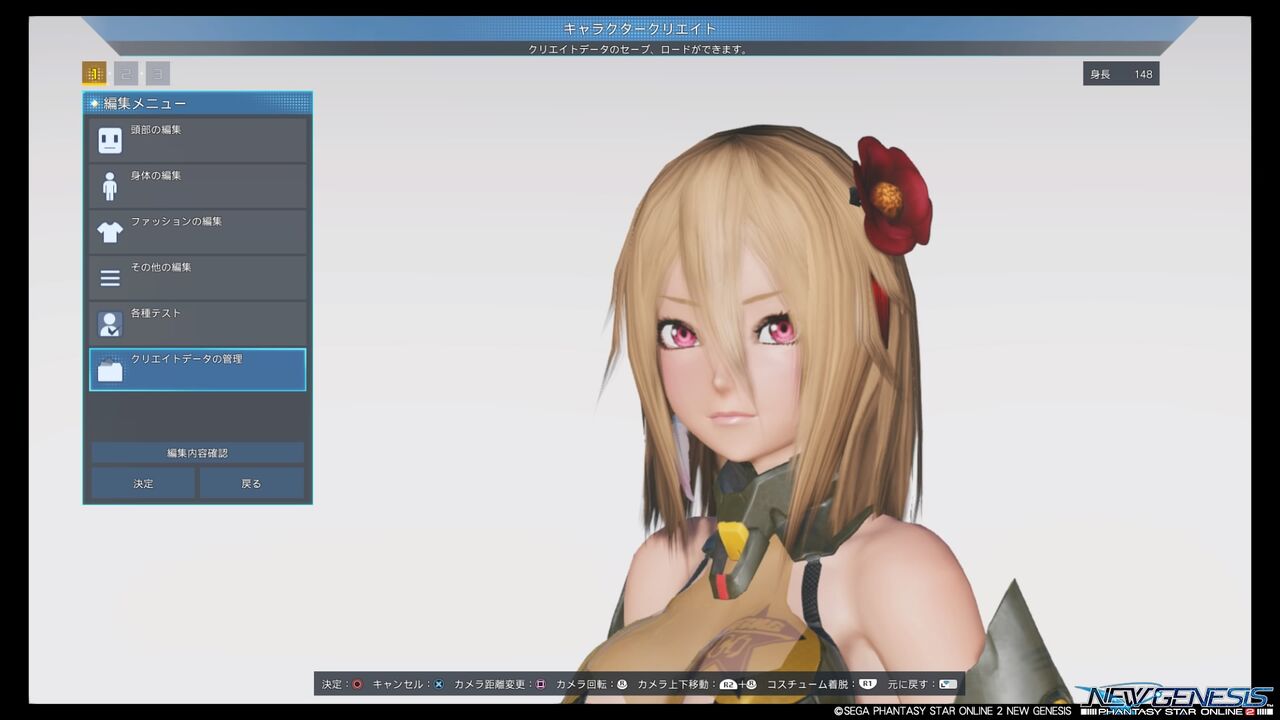
Task: Click the カメラ距離変更 hint label
Action: pyautogui.click(x=490, y=684)
